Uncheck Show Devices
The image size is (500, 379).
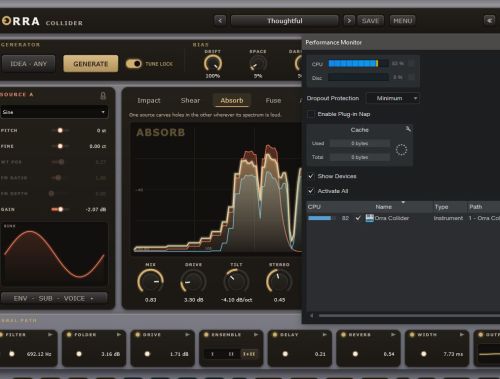click(x=311, y=176)
